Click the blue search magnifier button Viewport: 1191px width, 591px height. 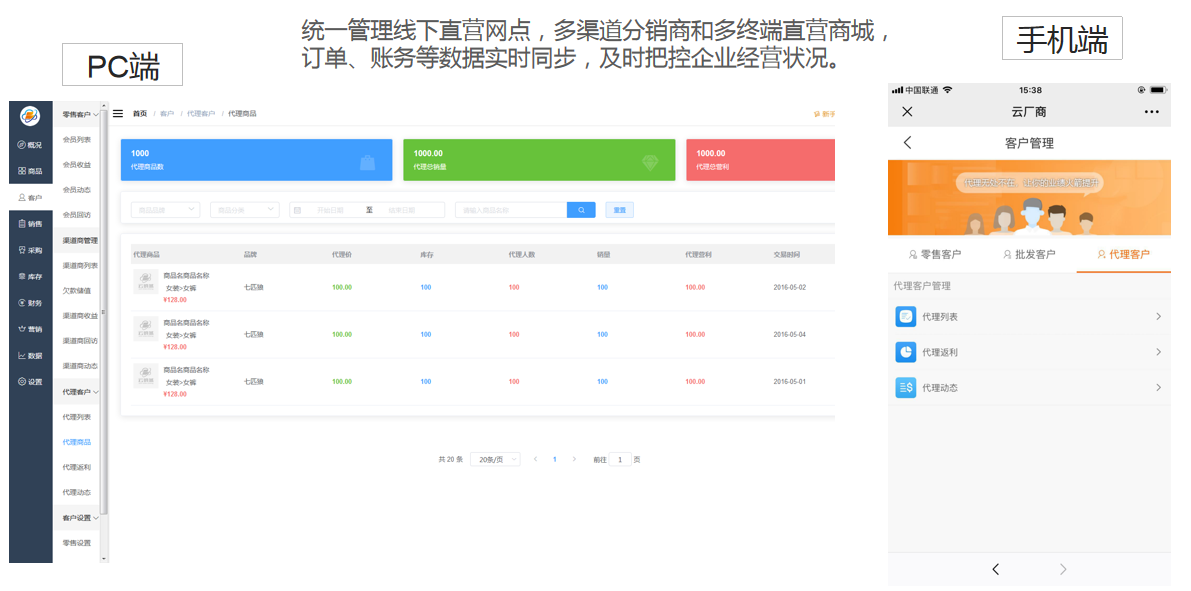[x=581, y=210]
